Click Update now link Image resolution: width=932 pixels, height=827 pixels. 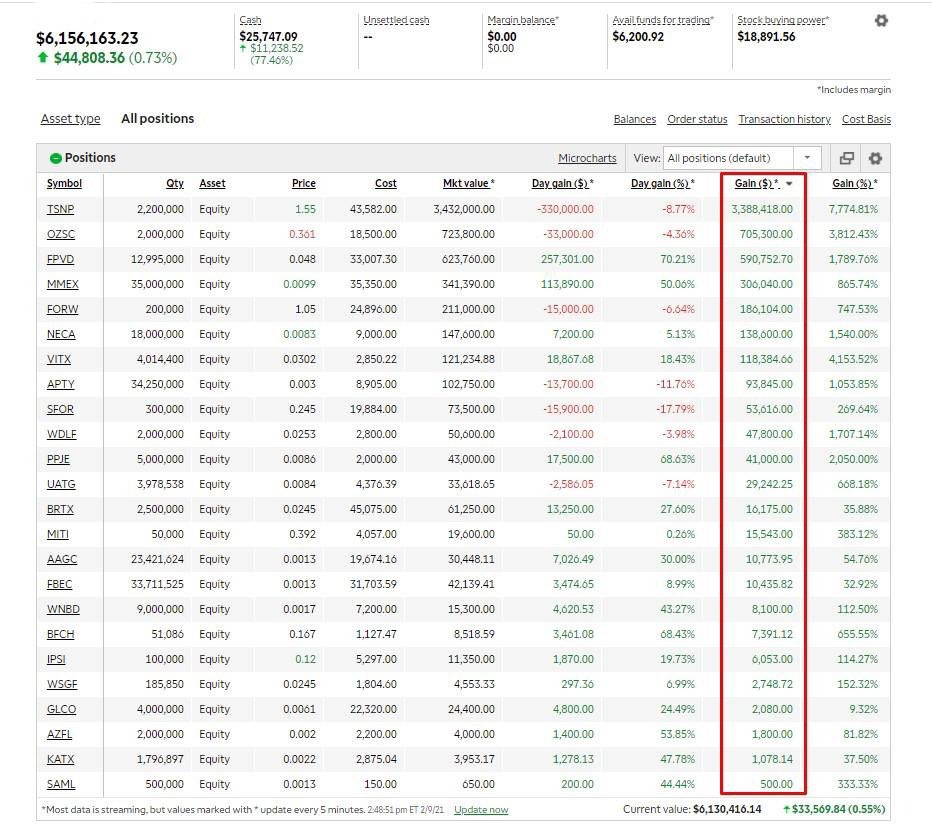pyautogui.click(x=481, y=810)
